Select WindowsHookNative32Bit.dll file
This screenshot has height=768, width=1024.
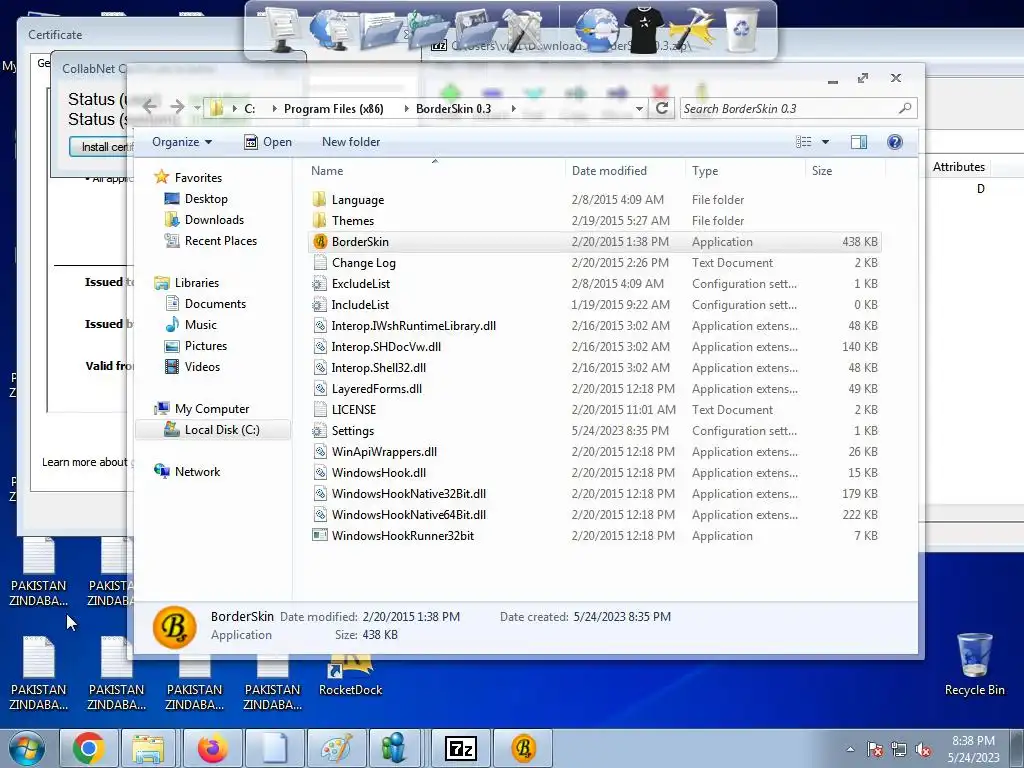tap(409, 493)
